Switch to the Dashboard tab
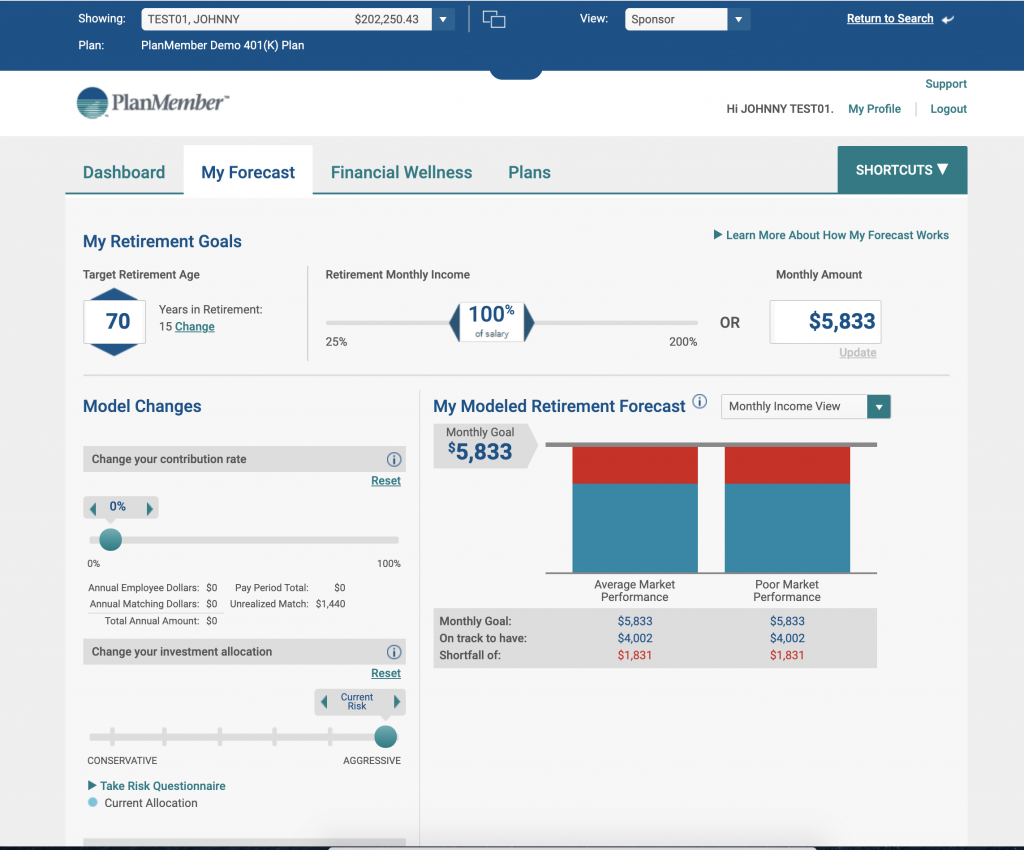This screenshot has height=850, width=1024. [x=124, y=172]
